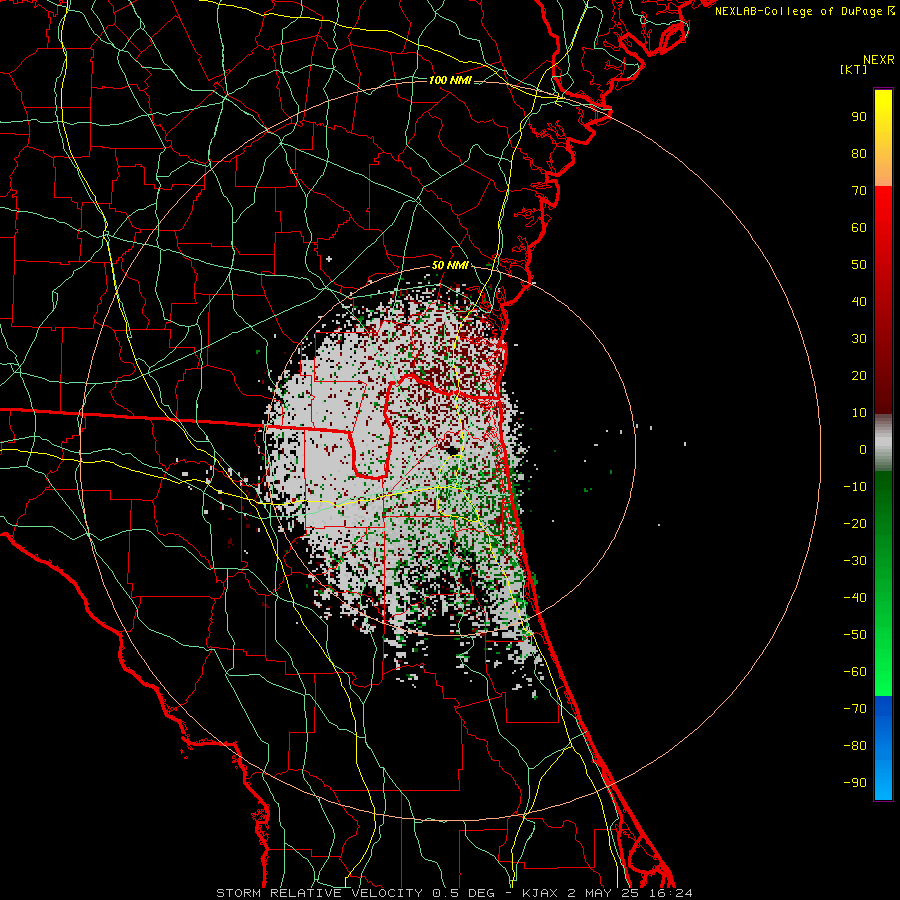Screen dimensions: 900x900
Task: Click the NEXLAB-College of DuPage title text
Action: (805, 11)
